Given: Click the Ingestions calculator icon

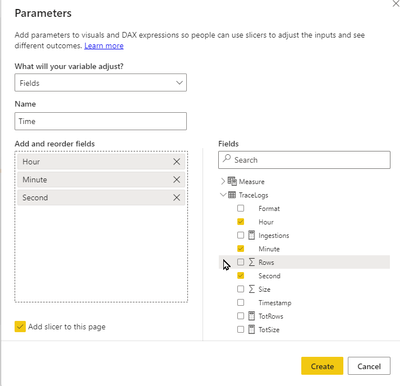Looking at the screenshot, I should pyautogui.click(x=252, y=235).
